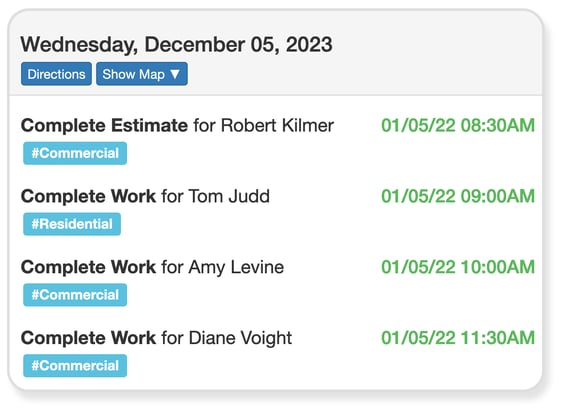Image resolution: width=564 pixels, height=418 pixels.
Task: Click the Directions button
Action: click(56, 74)
